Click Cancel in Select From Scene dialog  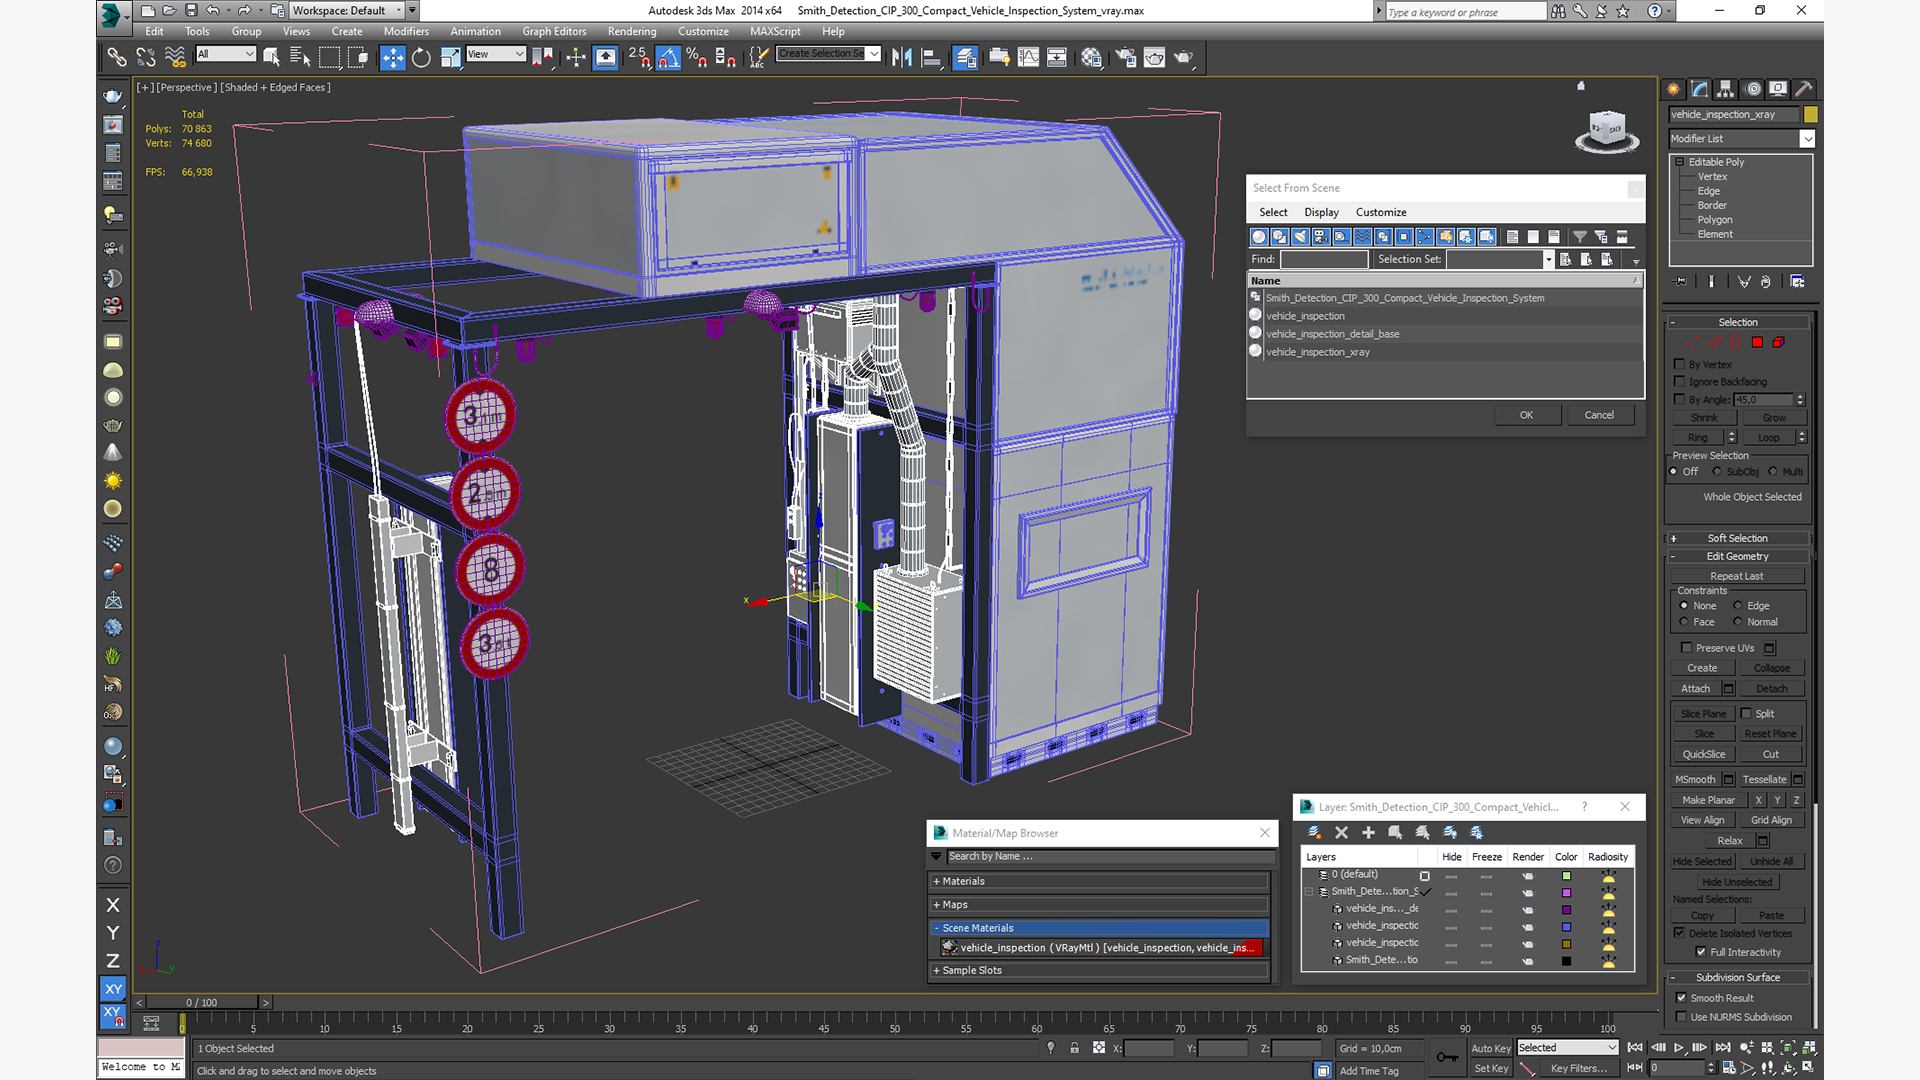coord(1599,415)
